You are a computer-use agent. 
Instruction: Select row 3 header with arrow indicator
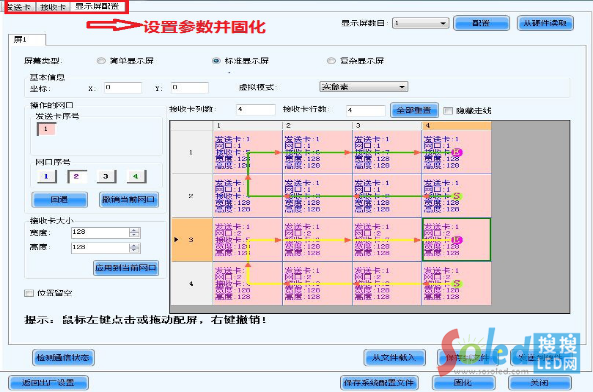(192, 240)
